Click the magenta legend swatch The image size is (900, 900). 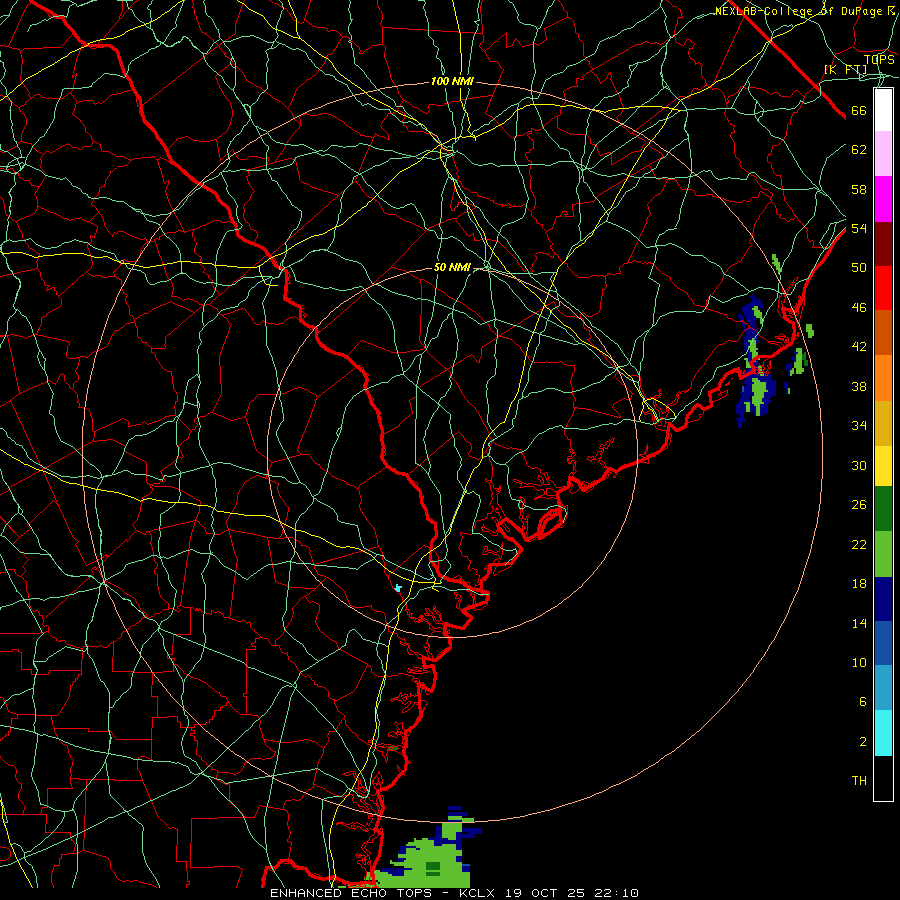pyautogui.click(x=883, y=199)
